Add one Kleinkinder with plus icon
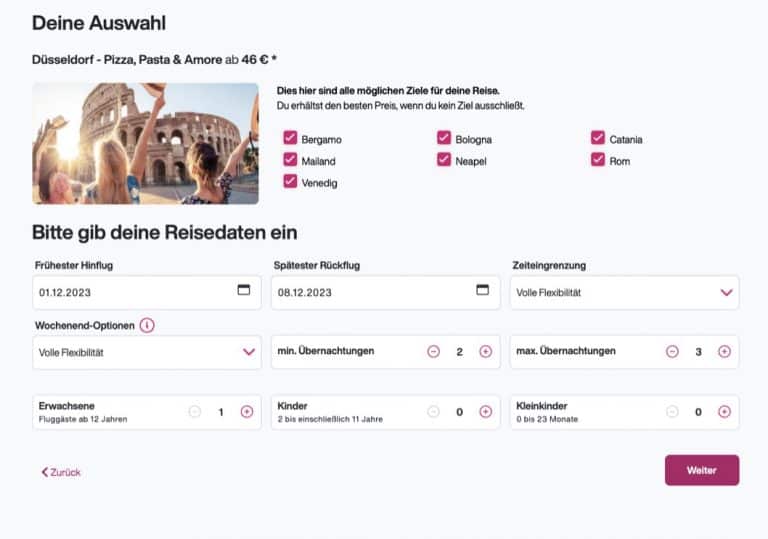This screenshot has height=539, width=768. (x=725, y=411)
